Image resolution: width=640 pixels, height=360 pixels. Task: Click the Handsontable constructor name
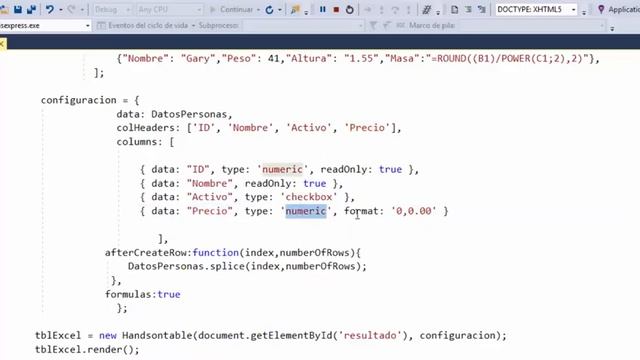pyautogui.click(x=157, y=335)
